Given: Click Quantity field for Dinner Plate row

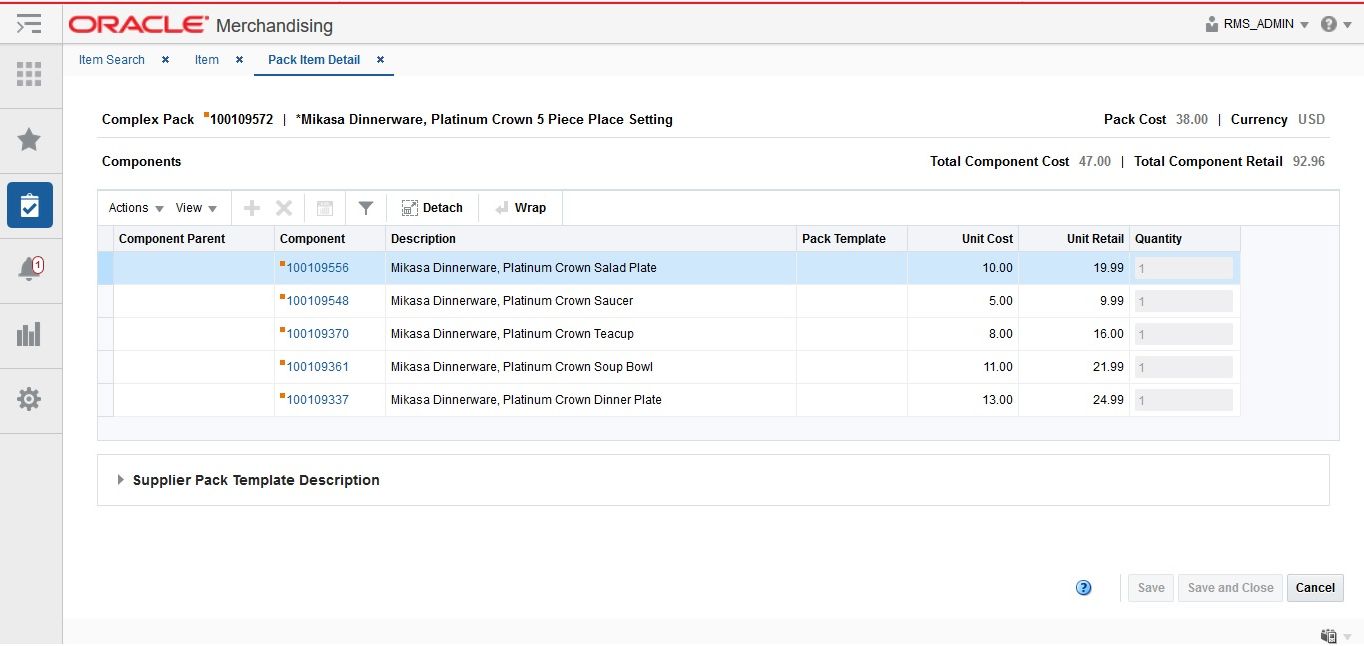Looking at the screenshot, I should [1183, 400].
